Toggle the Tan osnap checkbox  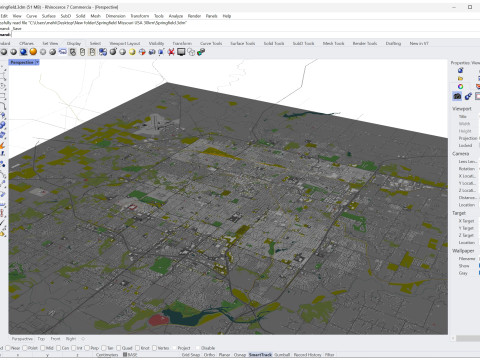pos(103,348)
